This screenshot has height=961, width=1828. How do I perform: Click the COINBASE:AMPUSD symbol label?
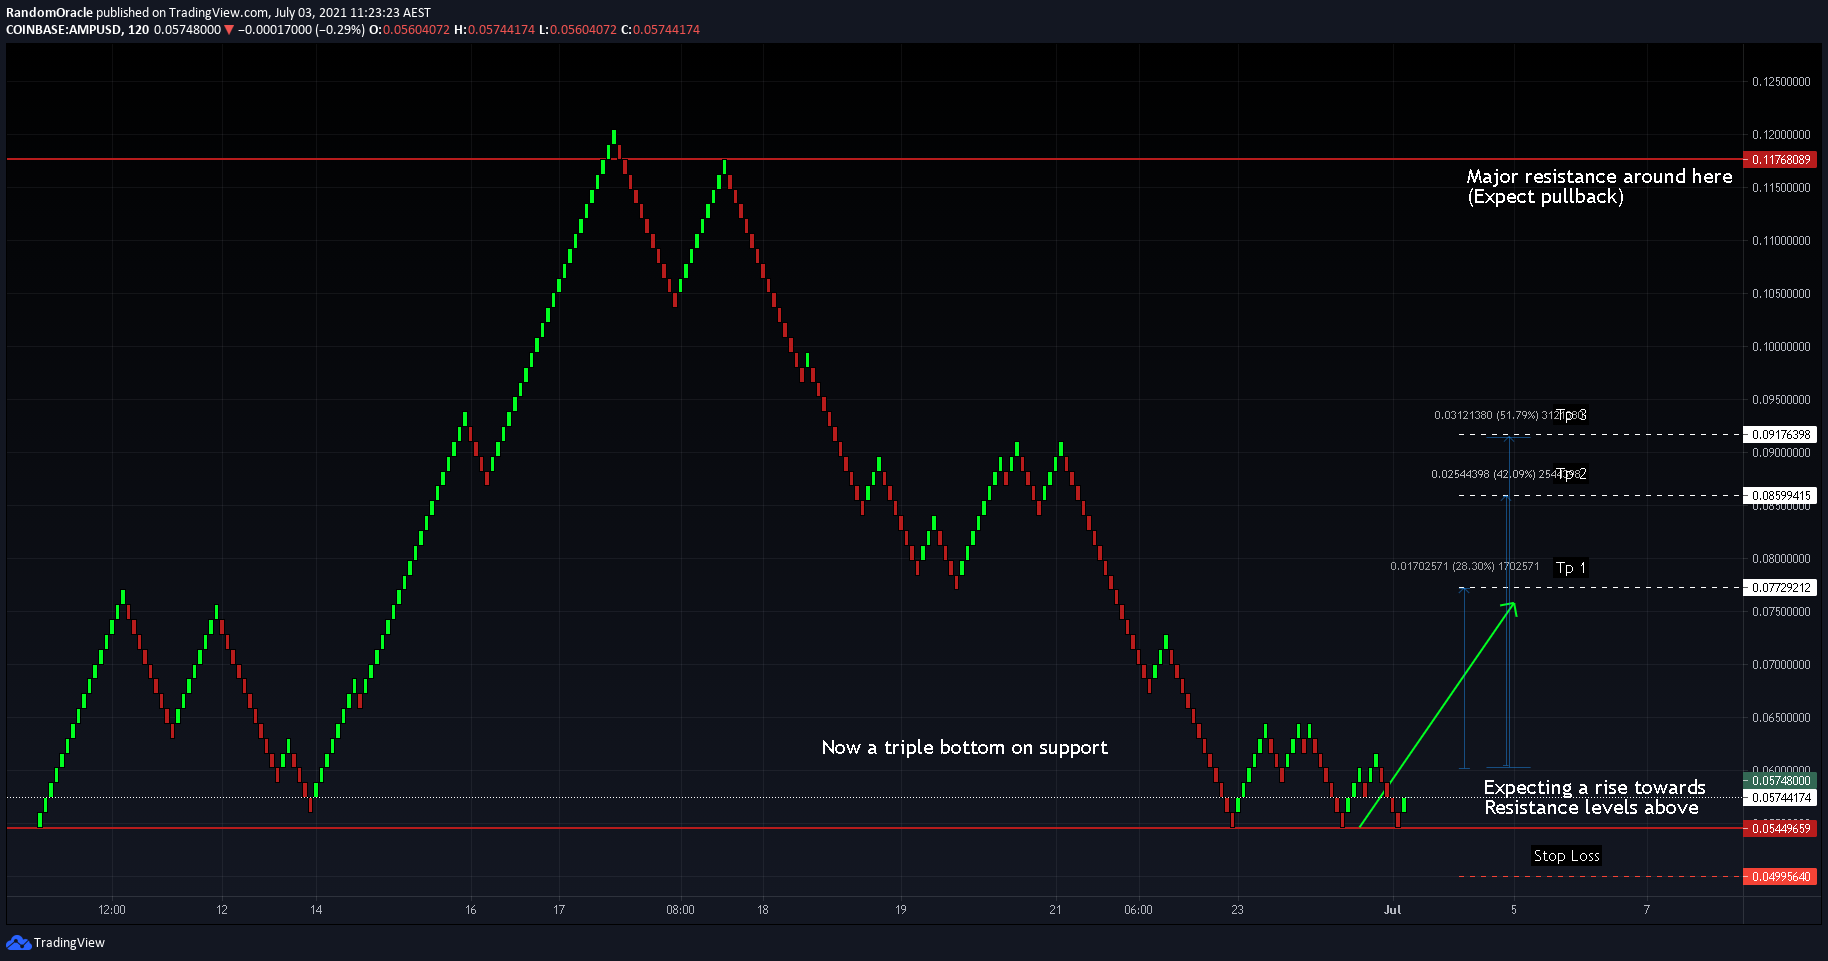tap(64, 30)
